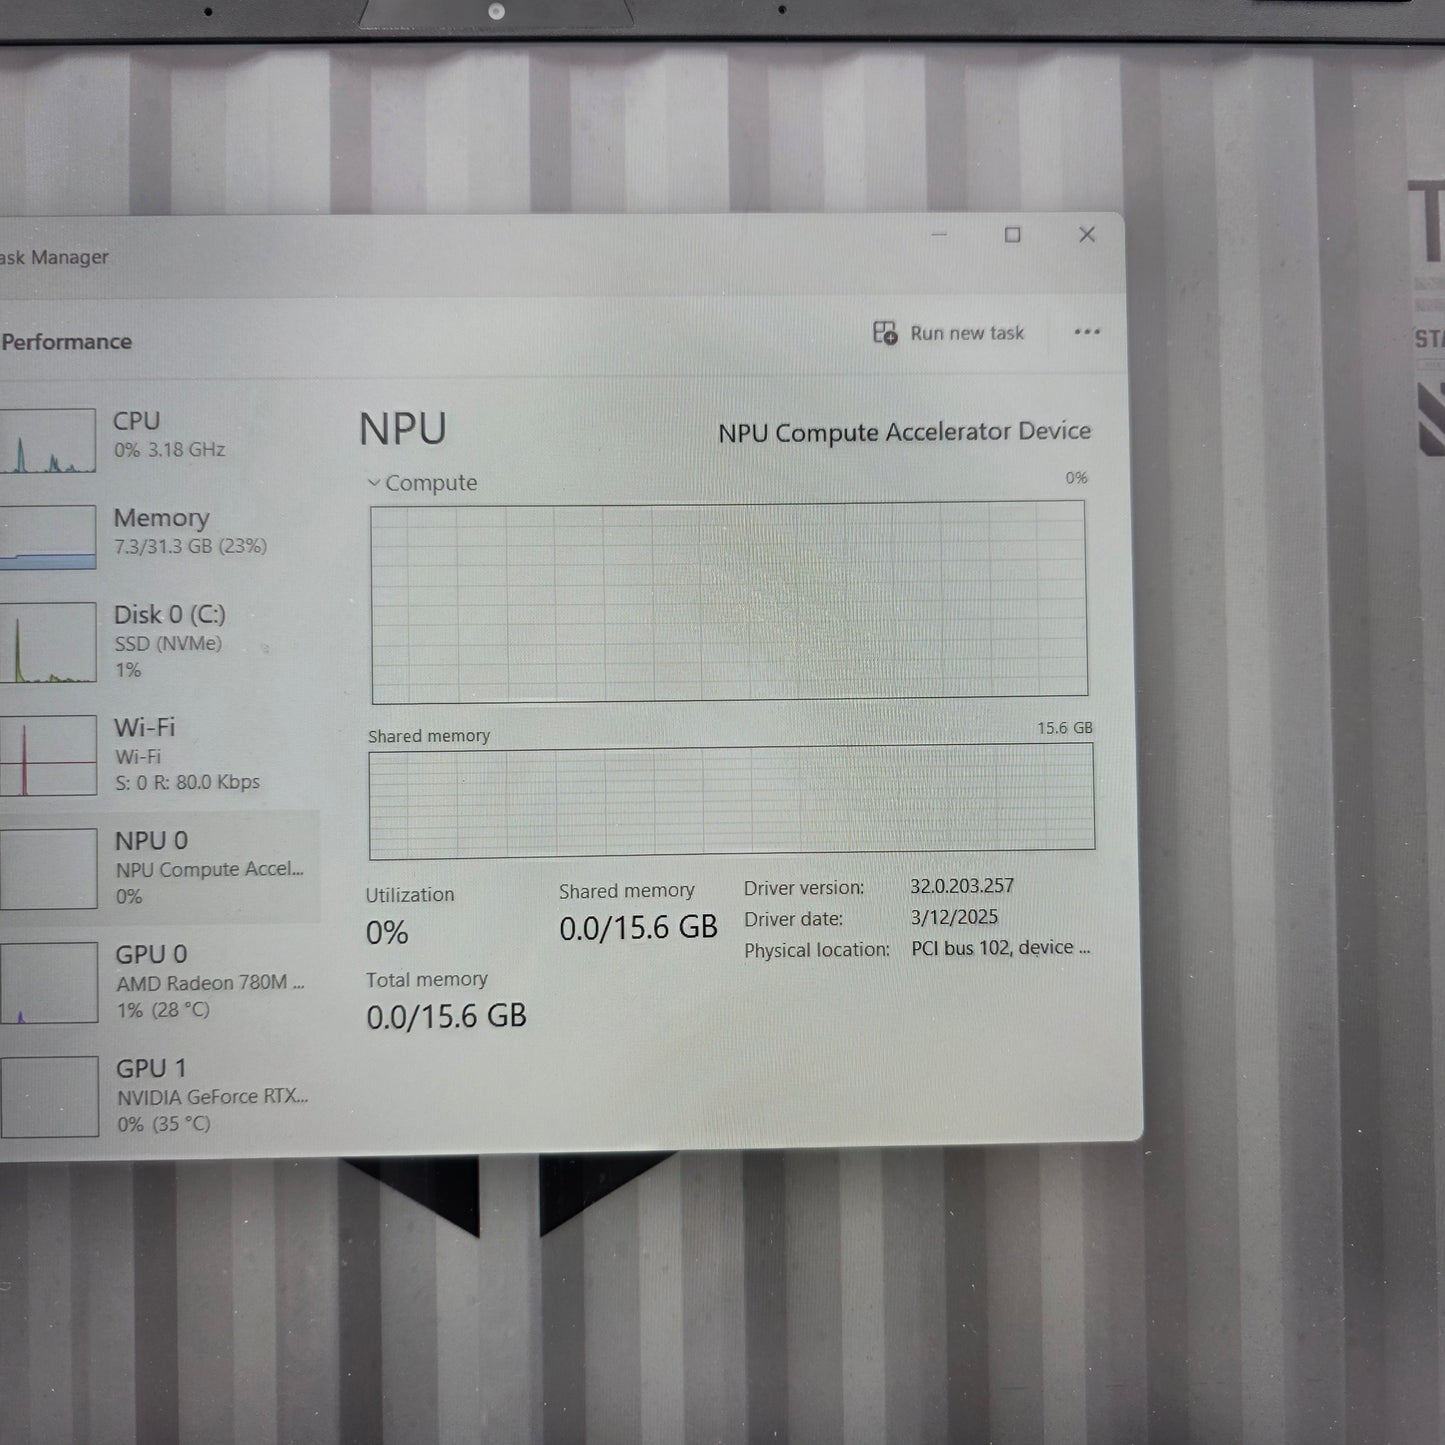This screenshot has height=1445, width=1445.
Task: Open the more options ellipsis menu
Action: [1087, 332]
